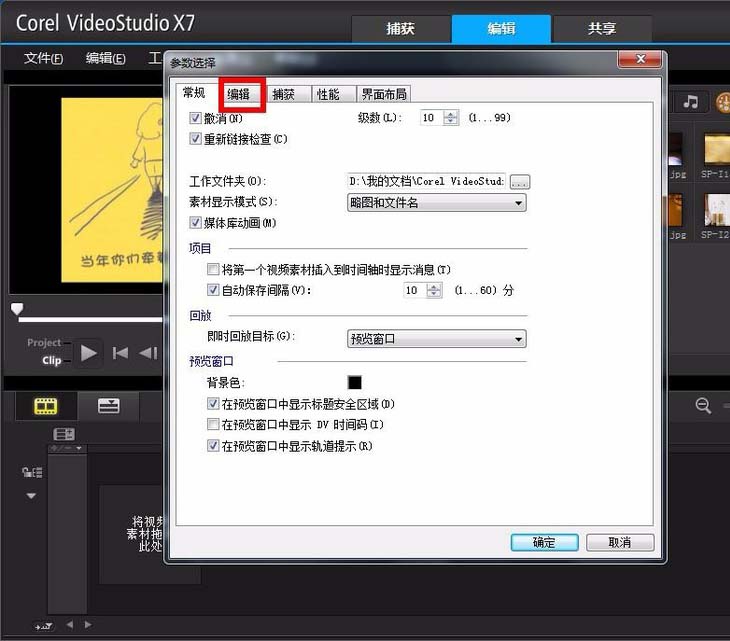
Task: Close the 参数选择 dialog
Action: (640, 59)
